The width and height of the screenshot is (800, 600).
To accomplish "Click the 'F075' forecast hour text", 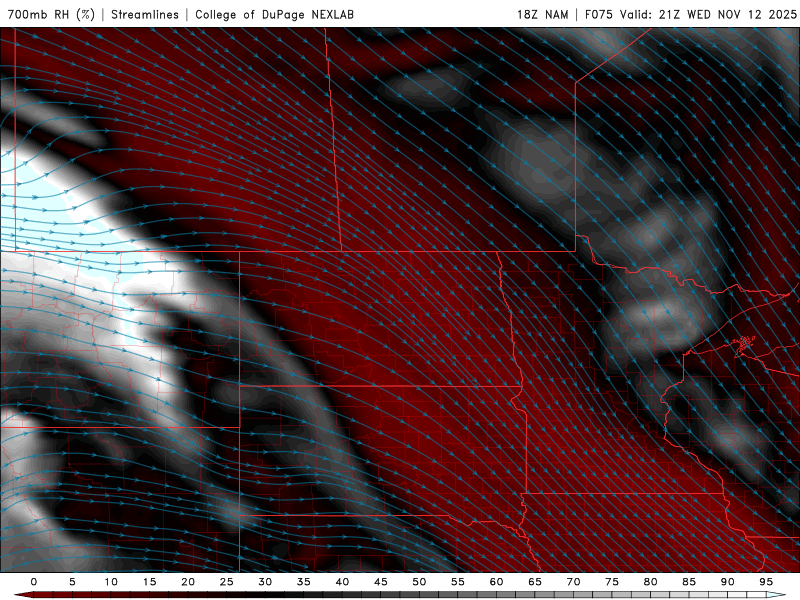I will [x=598, y=14].
